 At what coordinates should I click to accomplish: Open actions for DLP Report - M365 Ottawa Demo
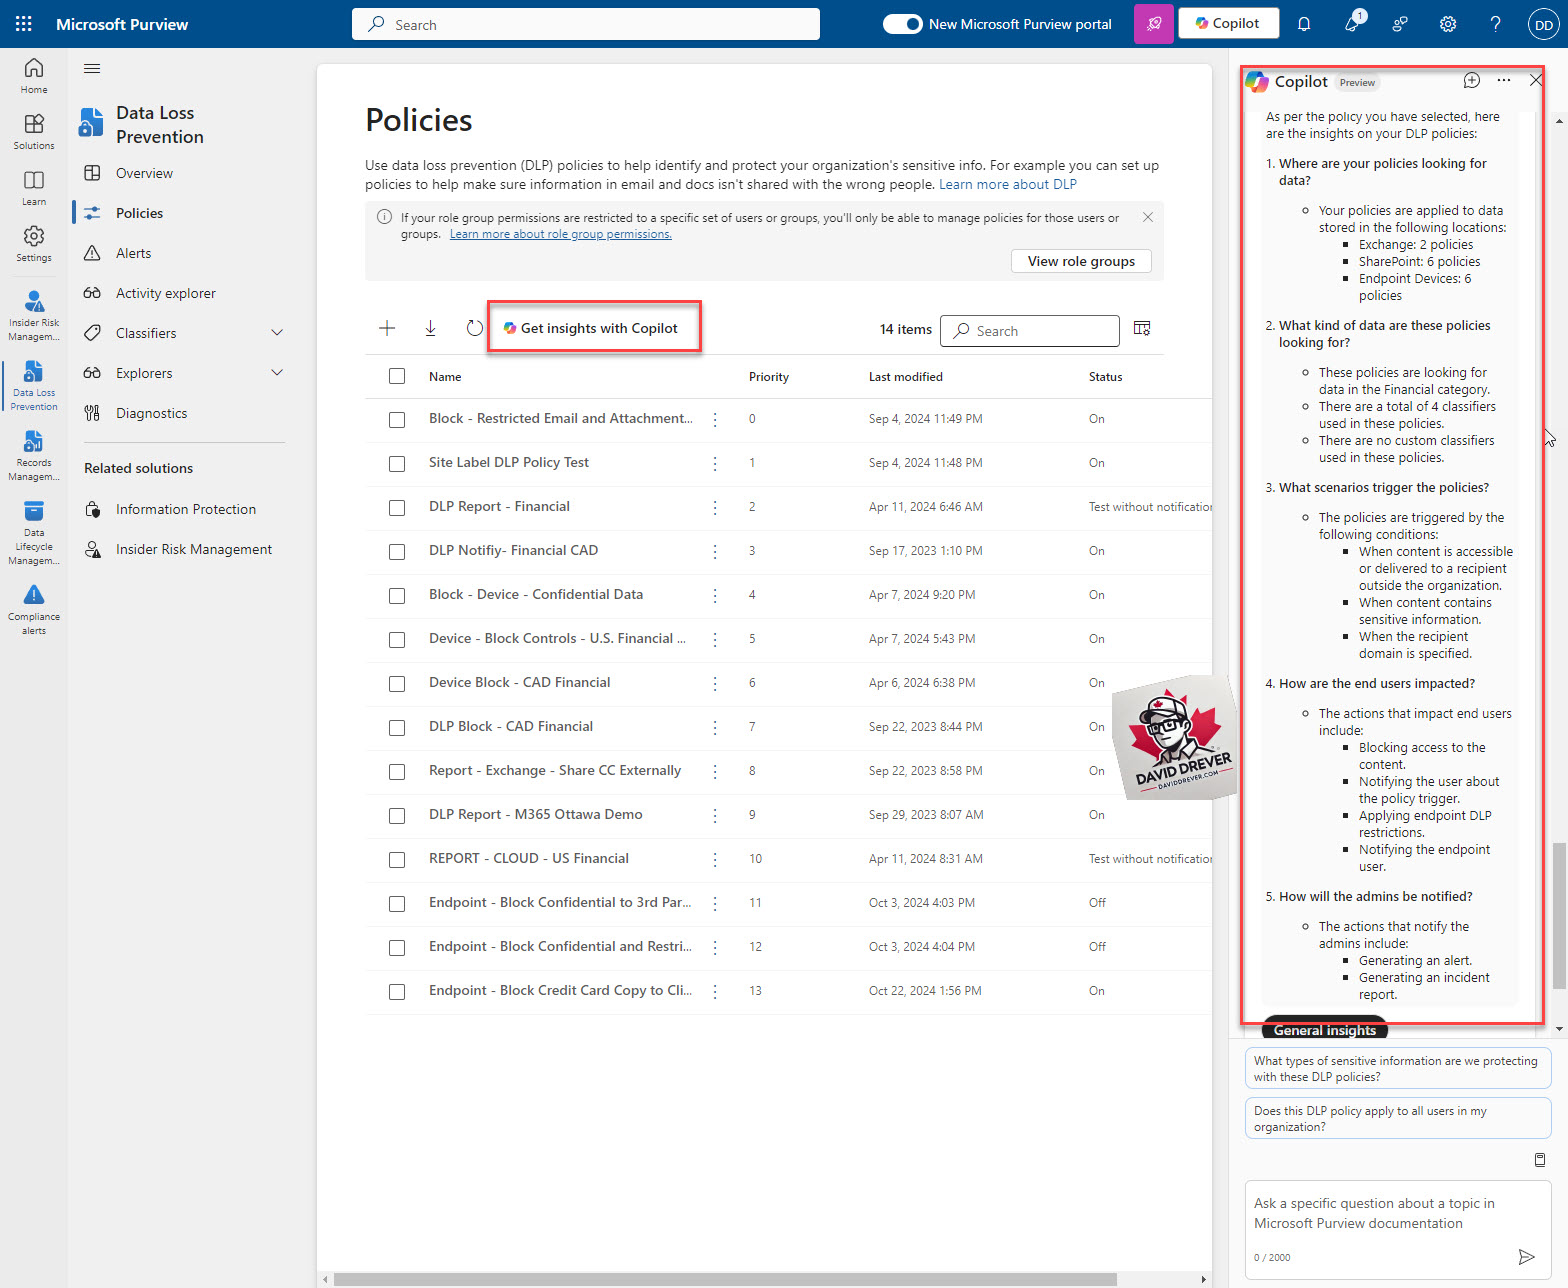tap(715, 816)
